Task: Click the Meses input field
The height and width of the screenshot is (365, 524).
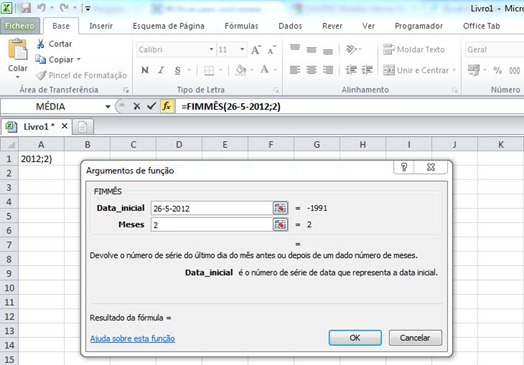Action: pyautogui.click(x=212, y=225)
